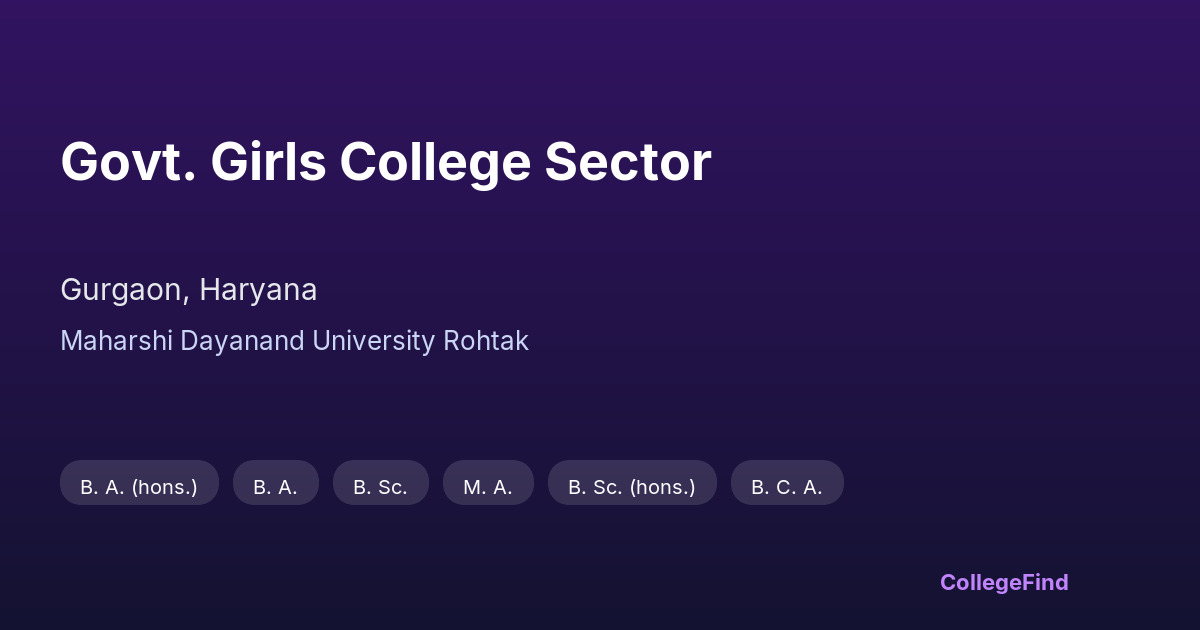
Task: Click the Govt. Girls College Sector heading
Action: pos(386,162)
